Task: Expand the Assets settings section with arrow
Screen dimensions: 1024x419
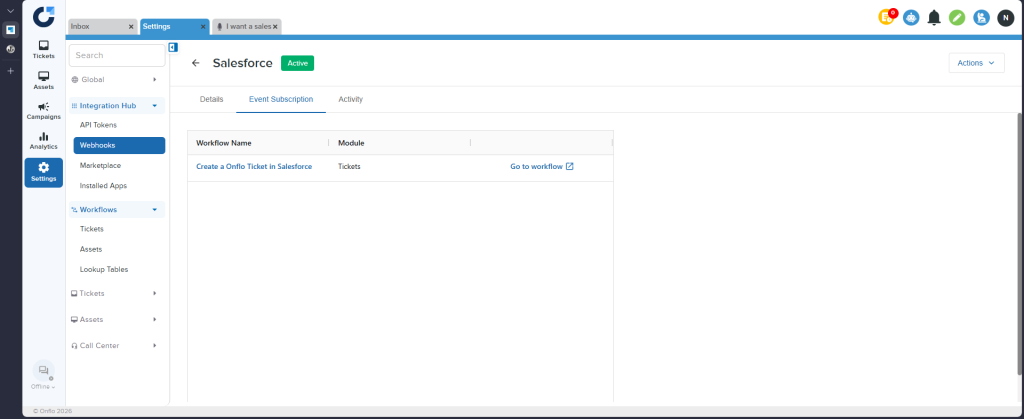Action: point(155,320)
